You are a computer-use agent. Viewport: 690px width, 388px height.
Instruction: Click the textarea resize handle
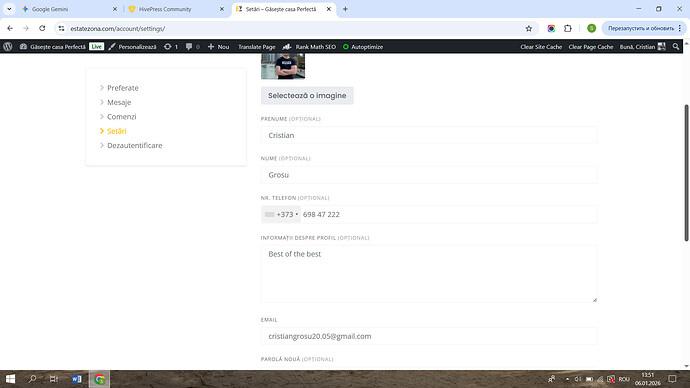(595, 300)
